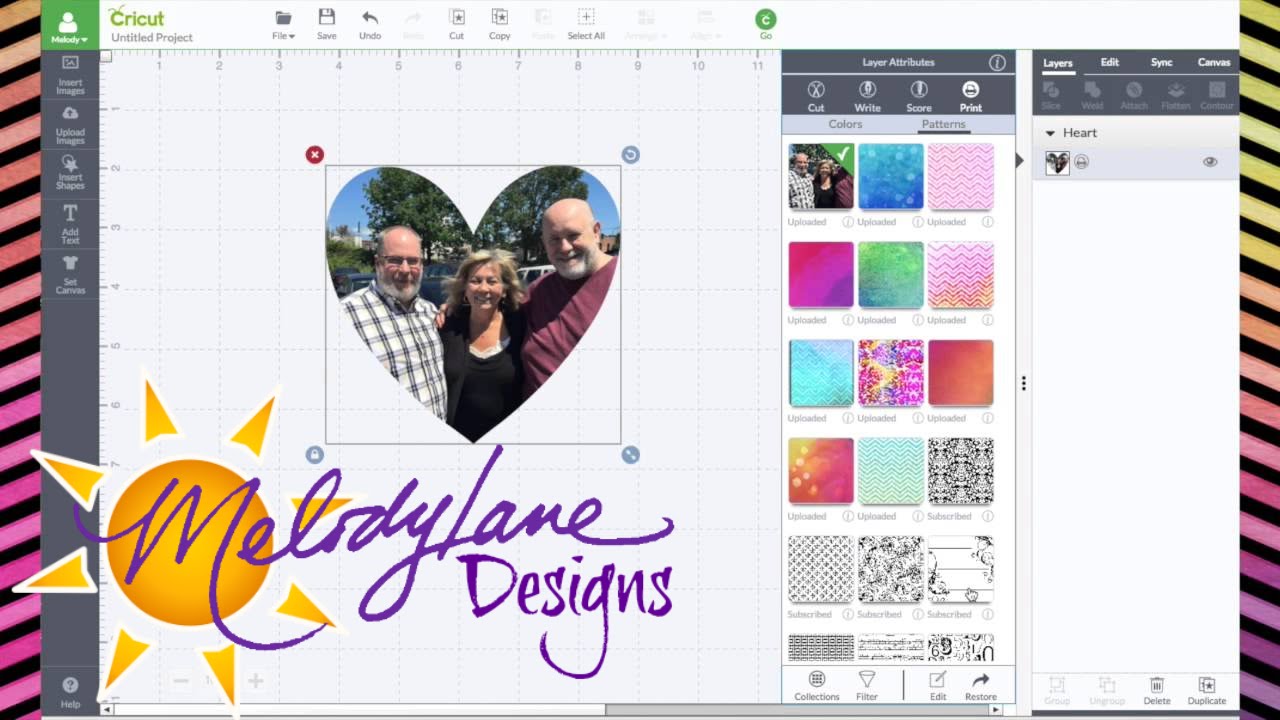
Task: Click the Cricut logo
Action: pyautogui.click(x=136, y=16)
